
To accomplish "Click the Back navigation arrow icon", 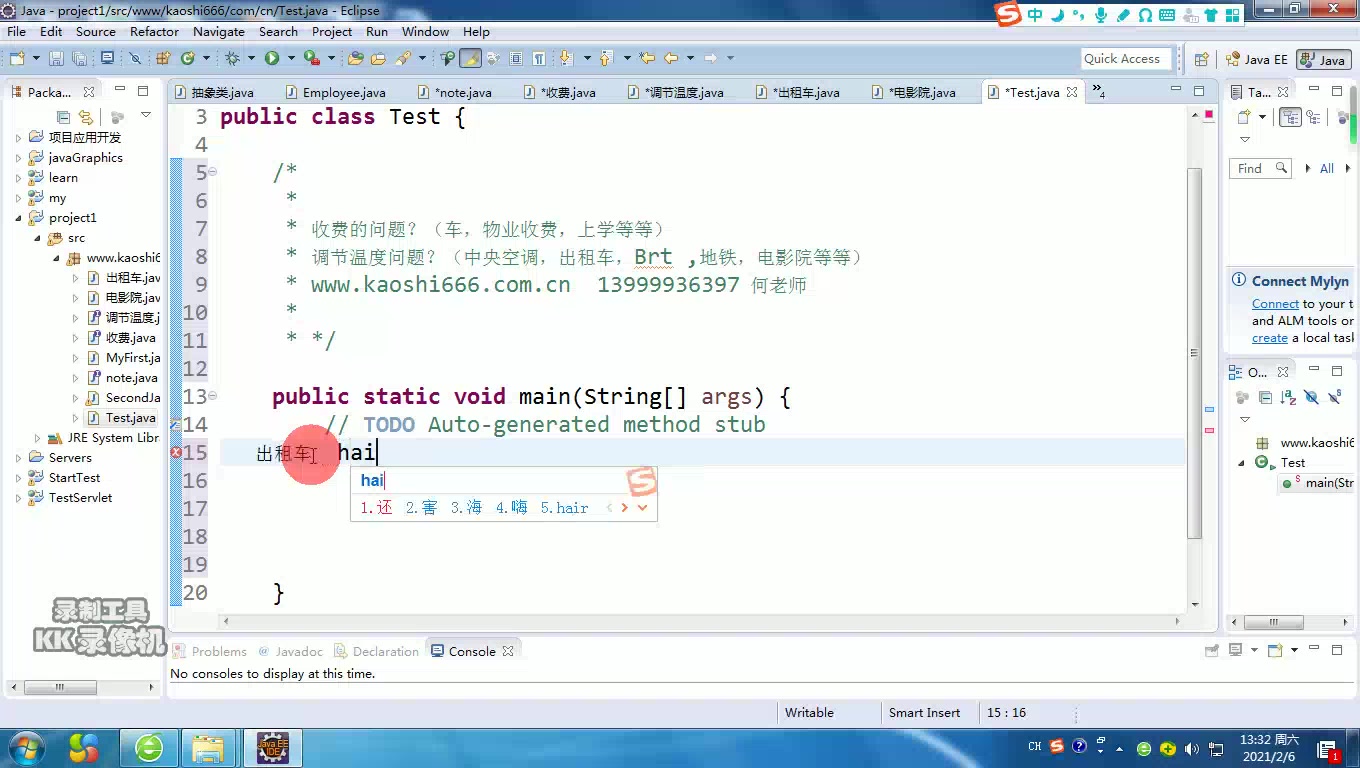I will coord(671,59).
